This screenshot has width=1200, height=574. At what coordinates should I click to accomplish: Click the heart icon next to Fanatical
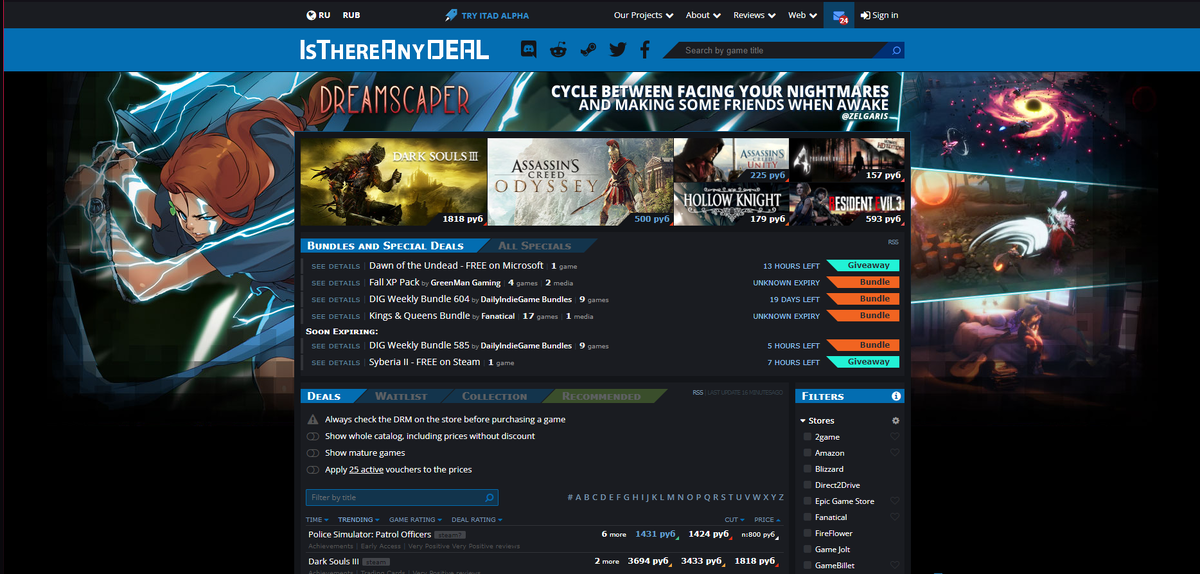(x=895, y=517)
